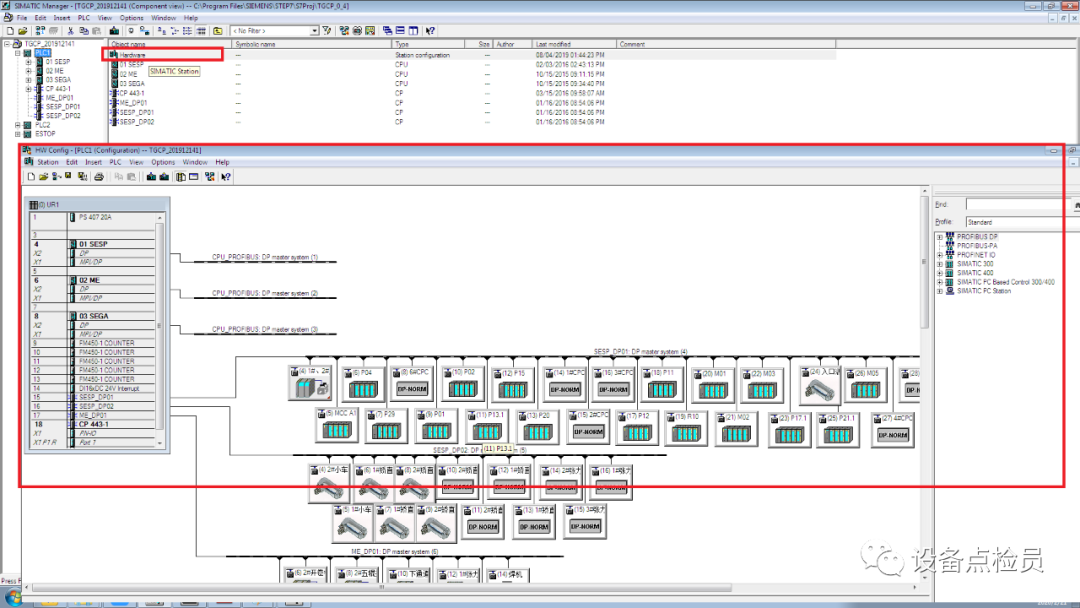Expand PROFIBUS DP catalog folder
The width and height of the screenshot is (1080, 608).
click(x=939, y=237)
